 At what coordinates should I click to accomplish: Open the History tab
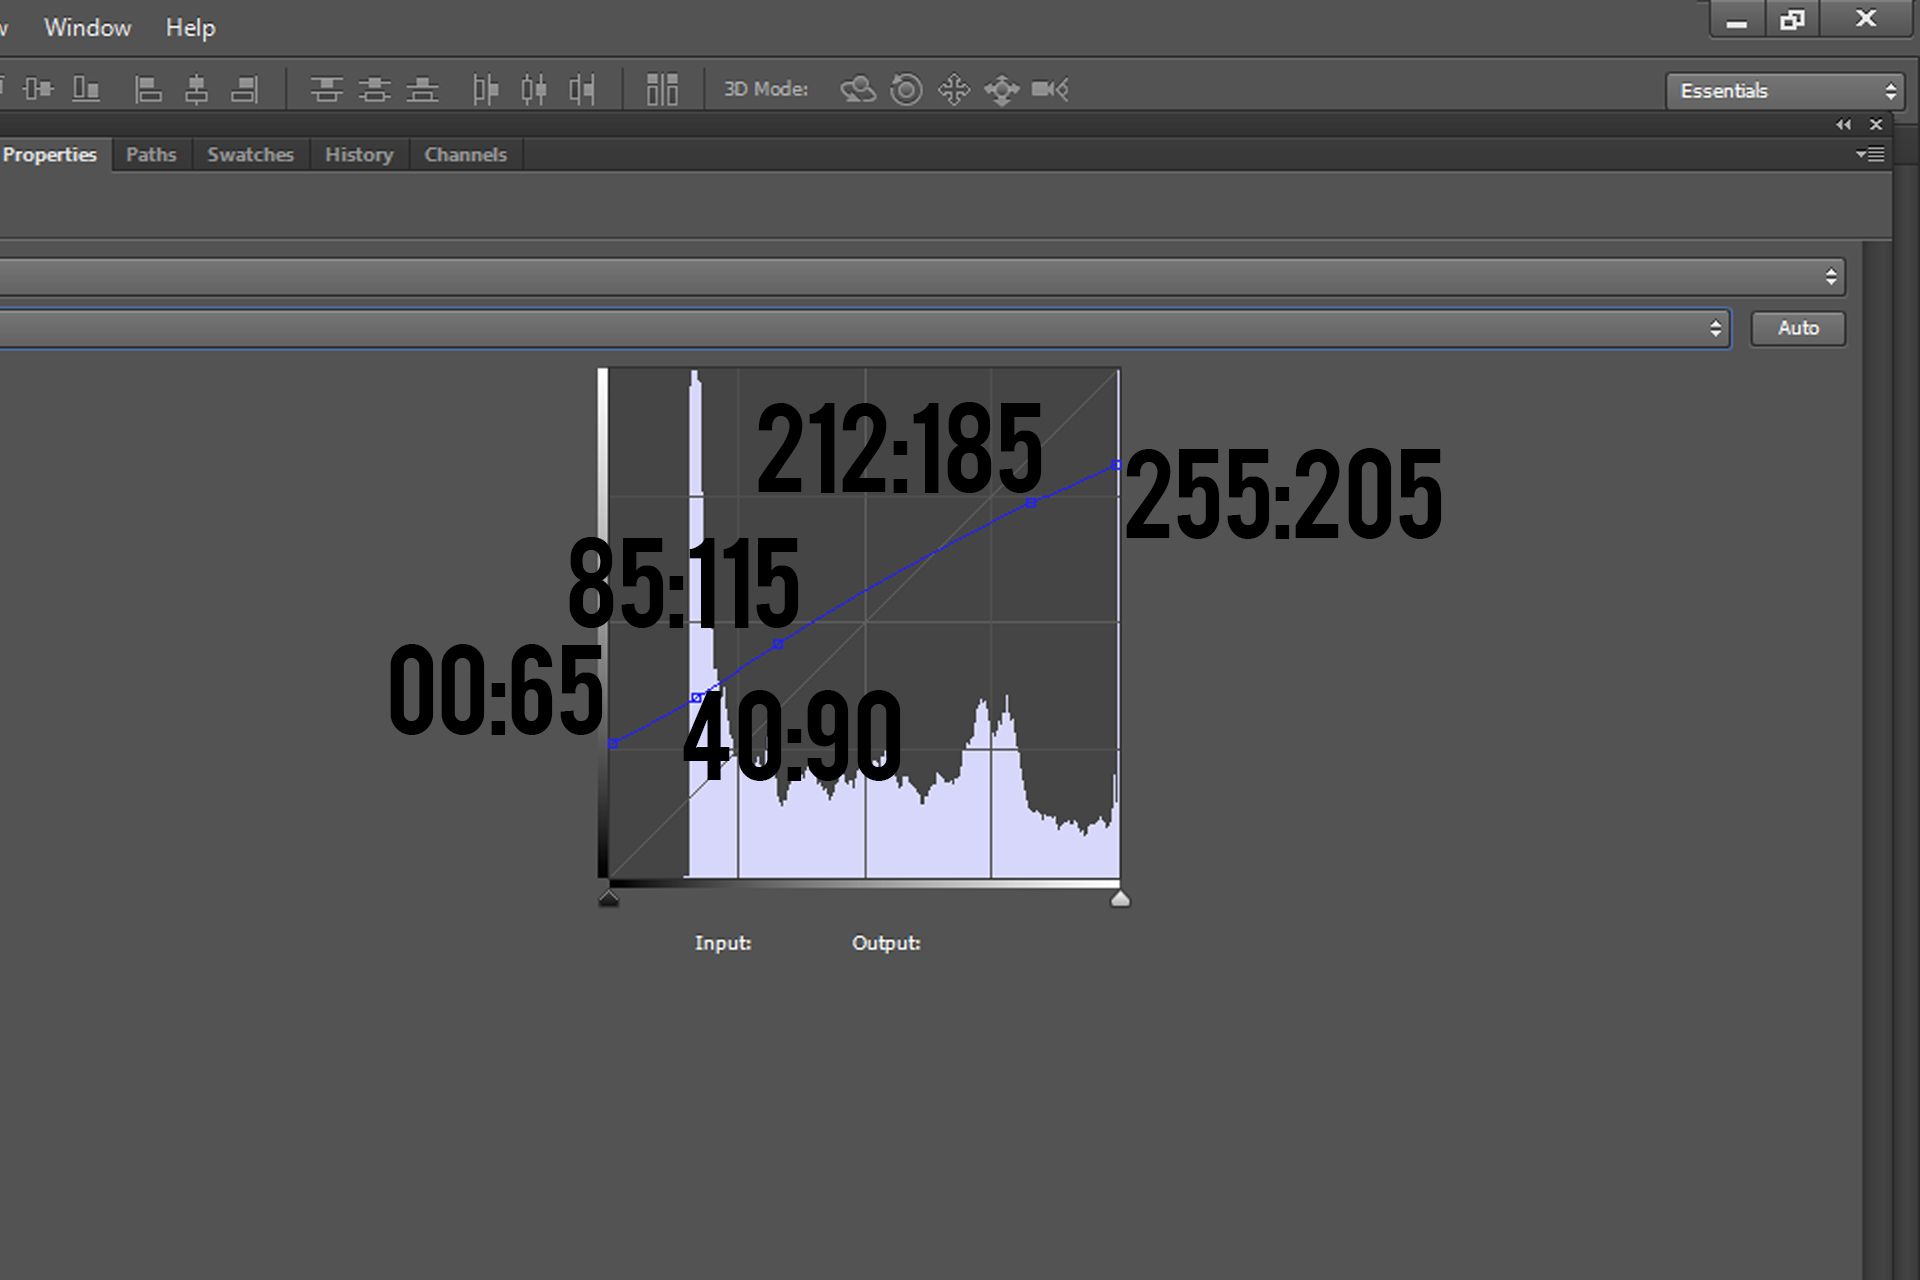[x=359, y=155]
